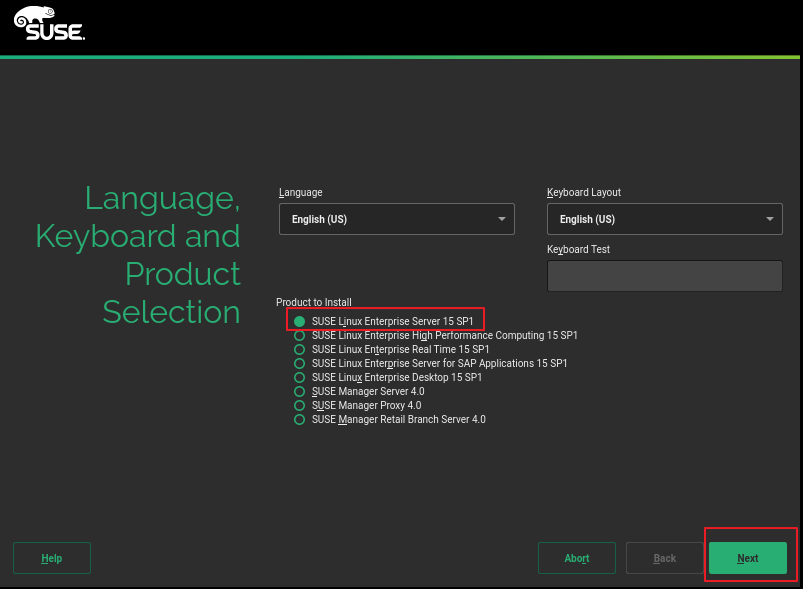This screenshot has height=589, width=803.
Task: Open Help for this installer step
Action: point(52,558)
